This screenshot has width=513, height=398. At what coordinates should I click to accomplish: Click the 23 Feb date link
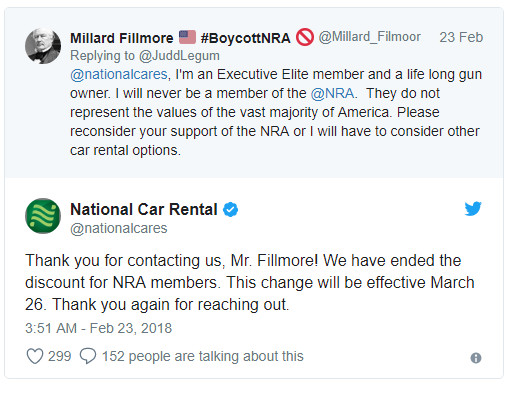[461, 37]
